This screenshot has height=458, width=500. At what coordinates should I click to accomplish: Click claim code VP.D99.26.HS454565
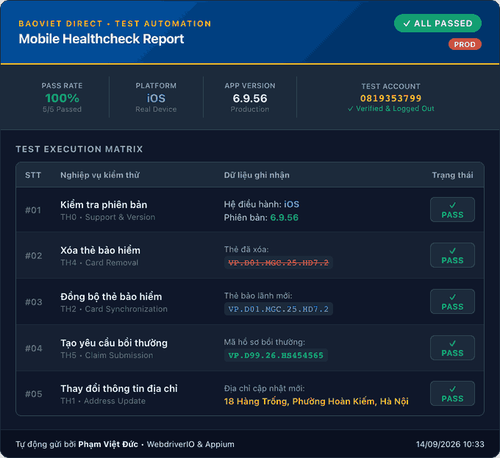276,355
